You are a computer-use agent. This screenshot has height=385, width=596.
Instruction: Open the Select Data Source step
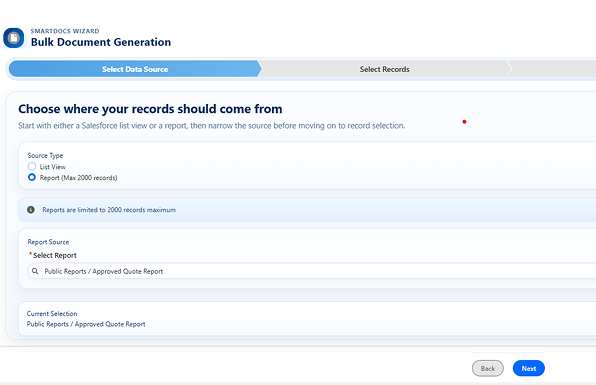[135, 69]
